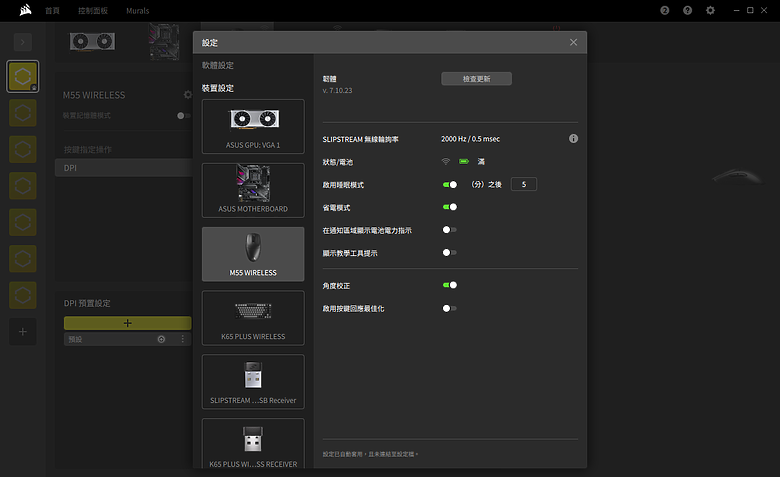Add a new profile with plus icon
Screen dimensions: 780x477
pyautogui.click(x=22, y=332)
